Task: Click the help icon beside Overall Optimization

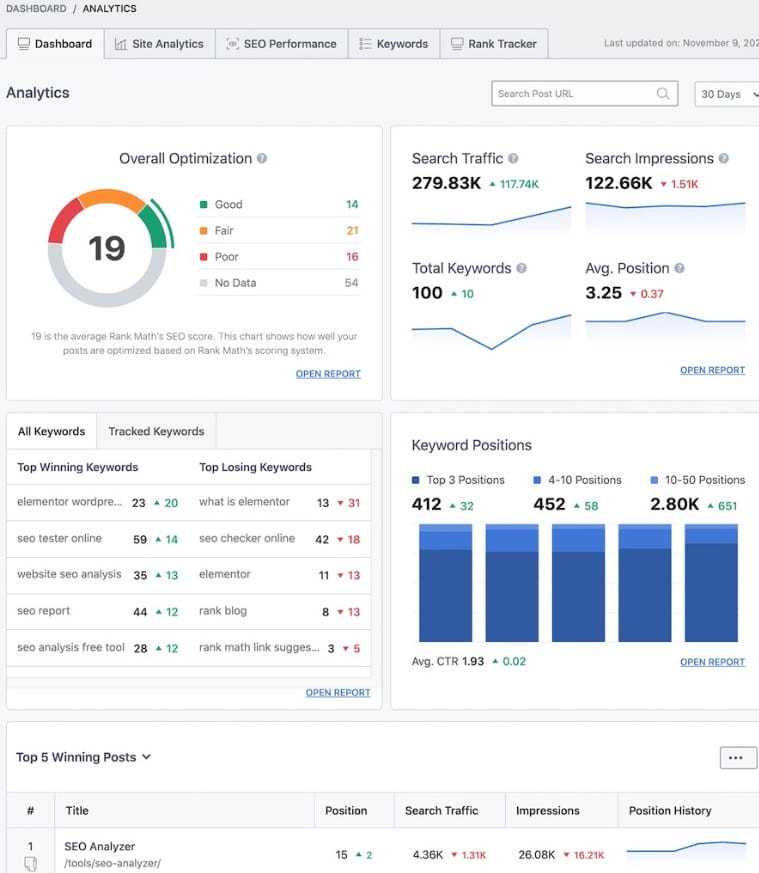Action: pos(262,159)
